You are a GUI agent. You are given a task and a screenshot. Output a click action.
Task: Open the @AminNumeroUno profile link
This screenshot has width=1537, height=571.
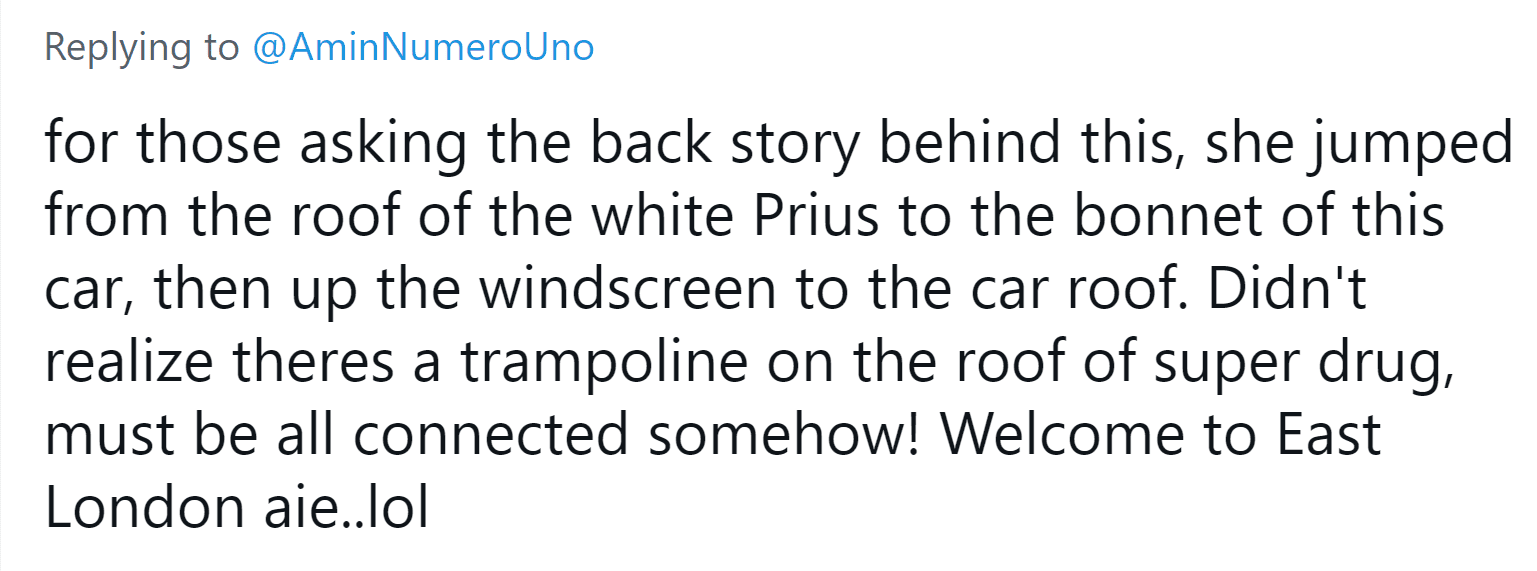click(x=423, y=48)
